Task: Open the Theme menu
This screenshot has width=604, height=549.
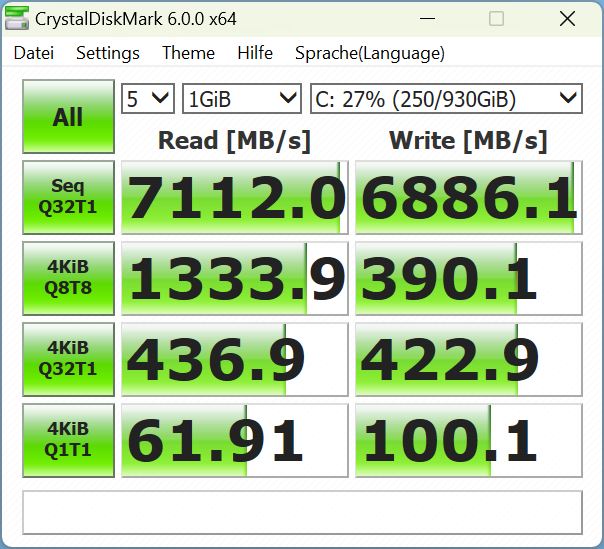Action: pyautogui.click(x=188, y=53)
